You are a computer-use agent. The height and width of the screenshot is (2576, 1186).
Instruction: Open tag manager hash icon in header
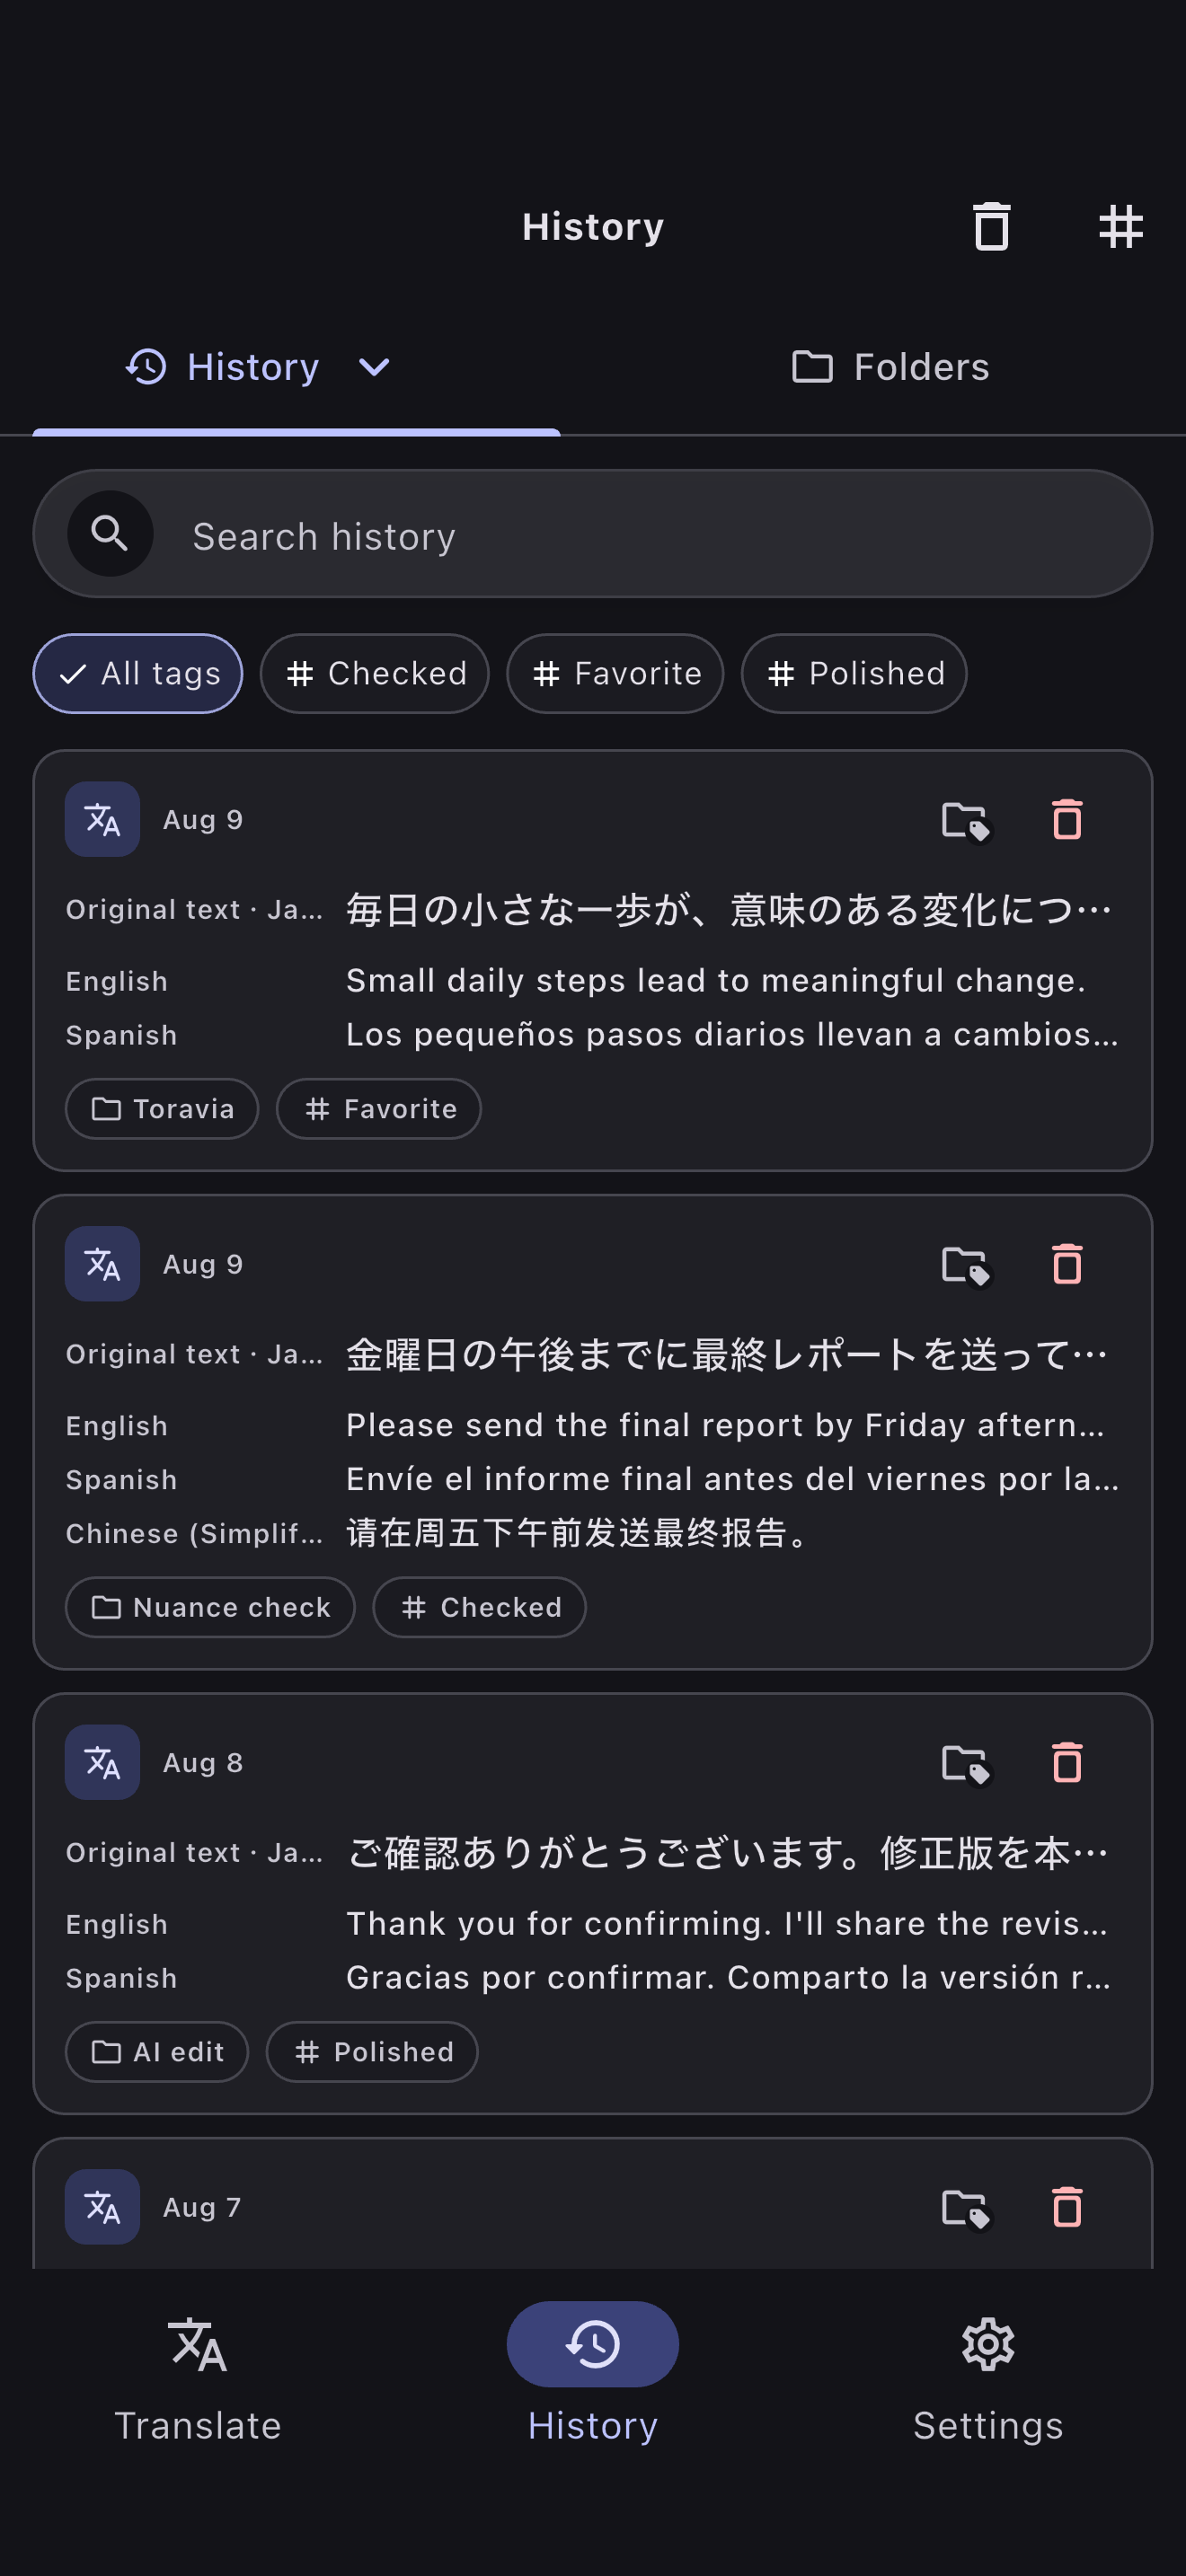1120,227
